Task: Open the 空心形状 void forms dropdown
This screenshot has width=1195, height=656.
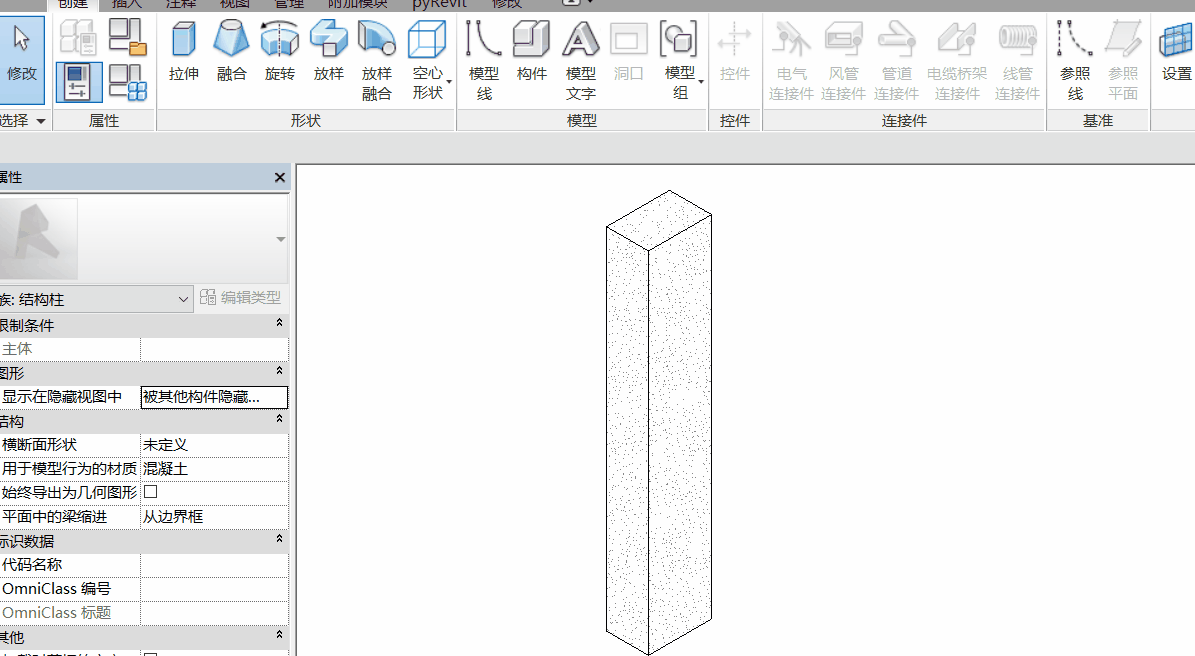Action: click(x=429, y=61)
